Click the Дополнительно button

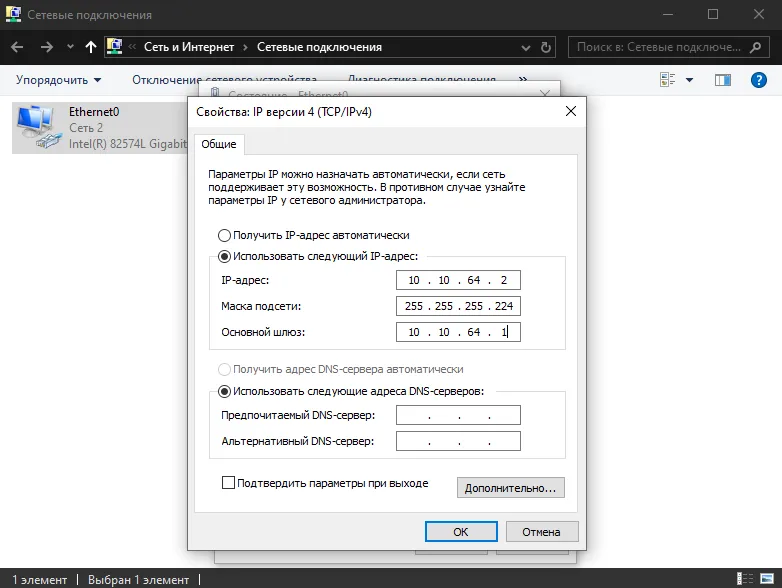click(x=511, y=488)
